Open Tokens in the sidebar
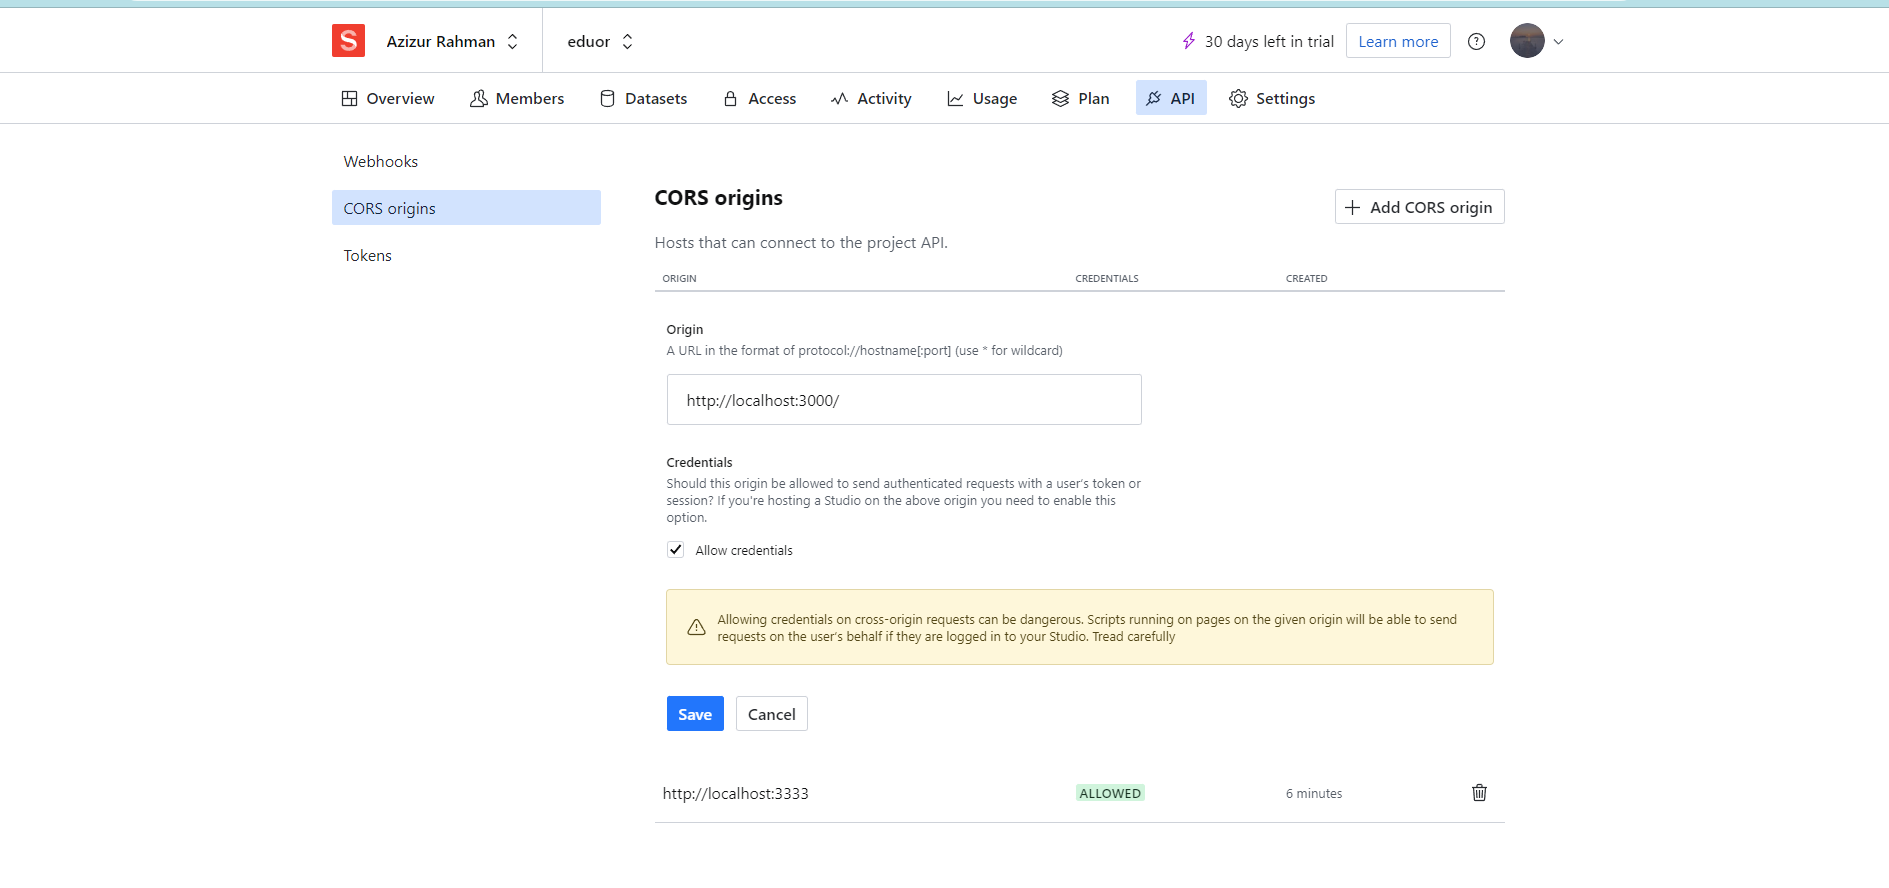This screenshot has height=888, width=1889. tap(368, 255)
